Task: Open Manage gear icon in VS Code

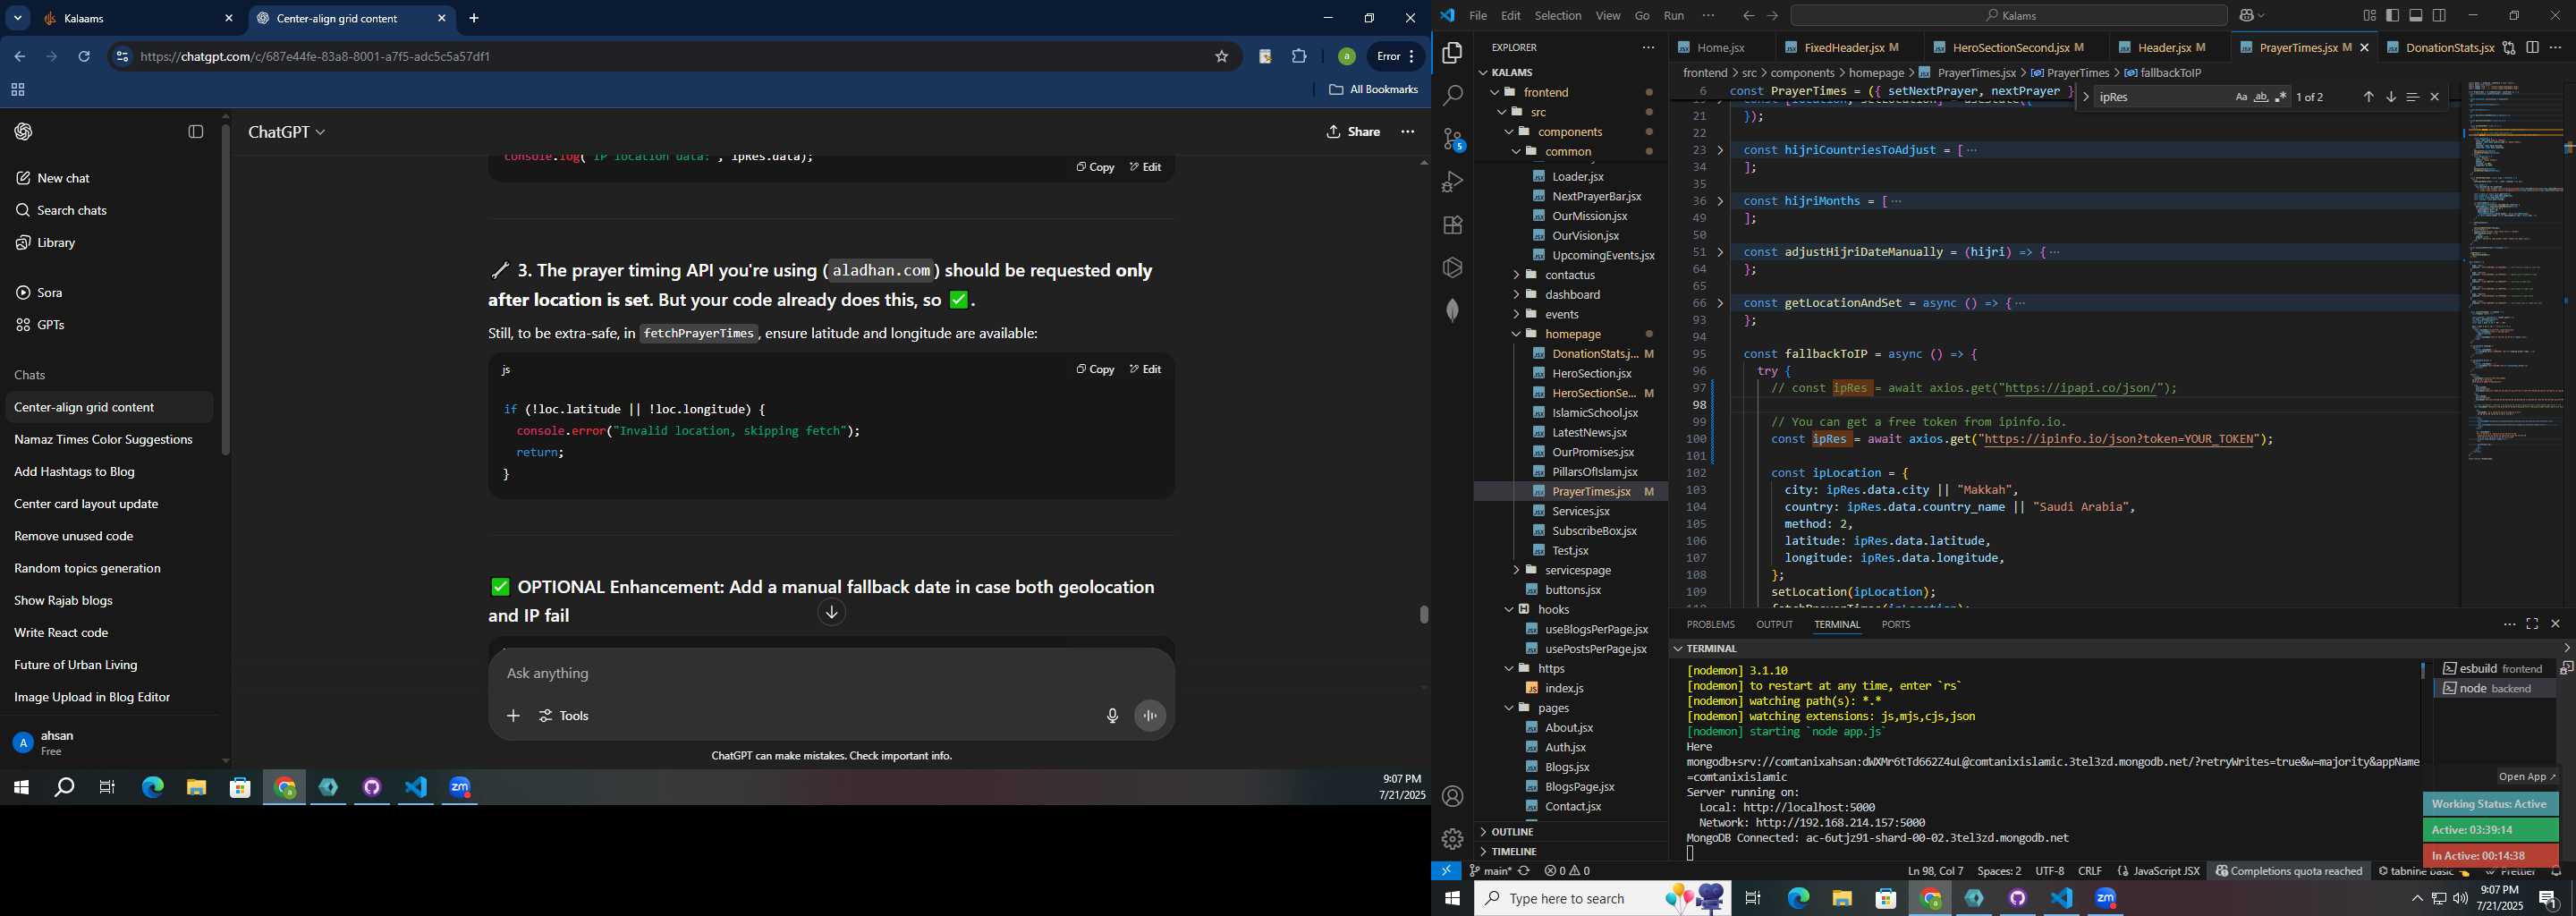Action: pos(1453,839)
